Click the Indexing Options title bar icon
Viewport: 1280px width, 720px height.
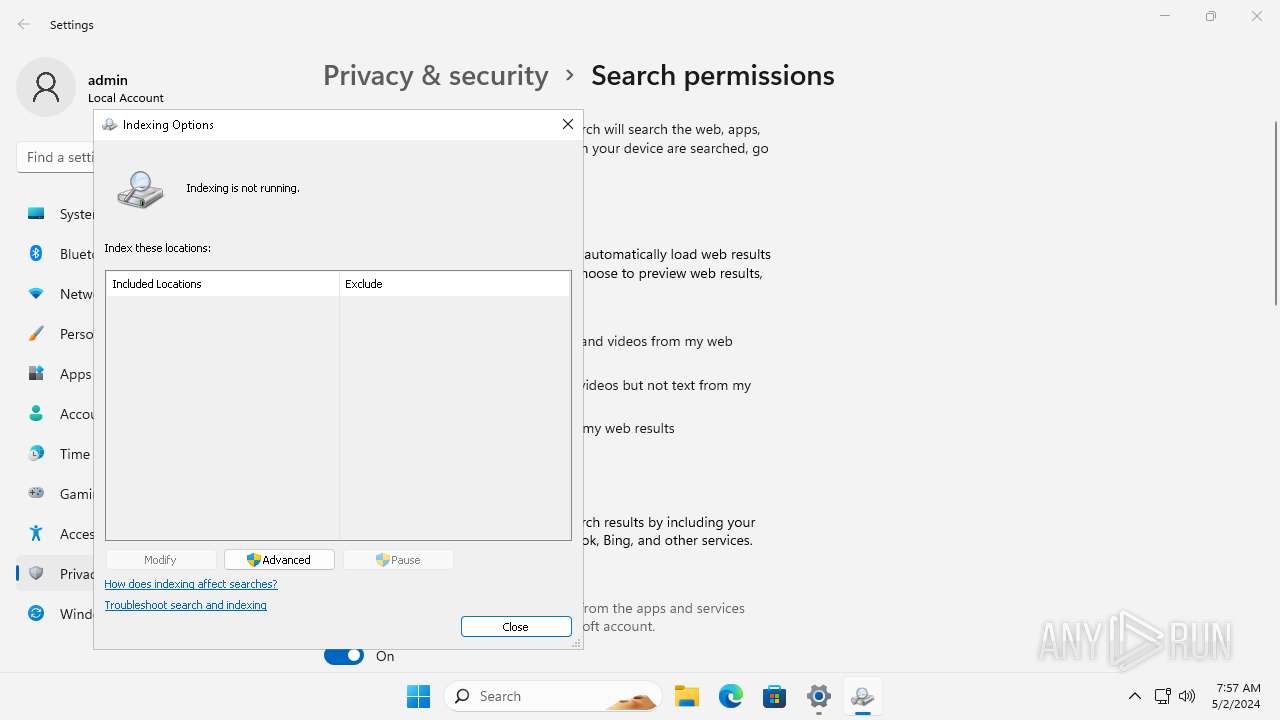pos(110,125)
